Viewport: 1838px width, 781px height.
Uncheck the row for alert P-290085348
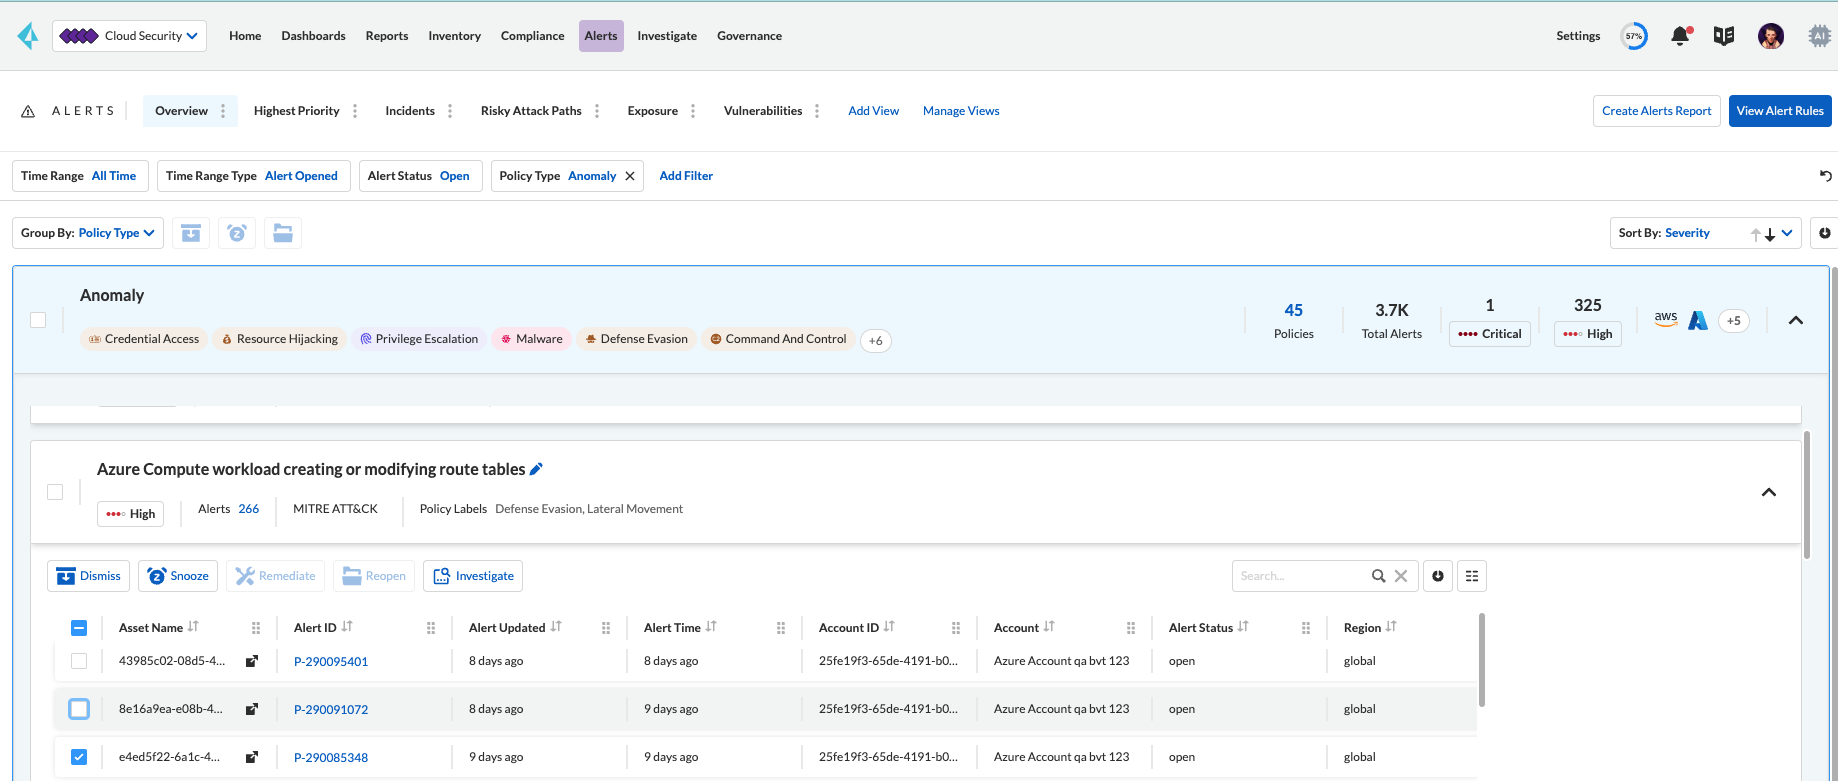pyautogui.click(x=79, y=757)
